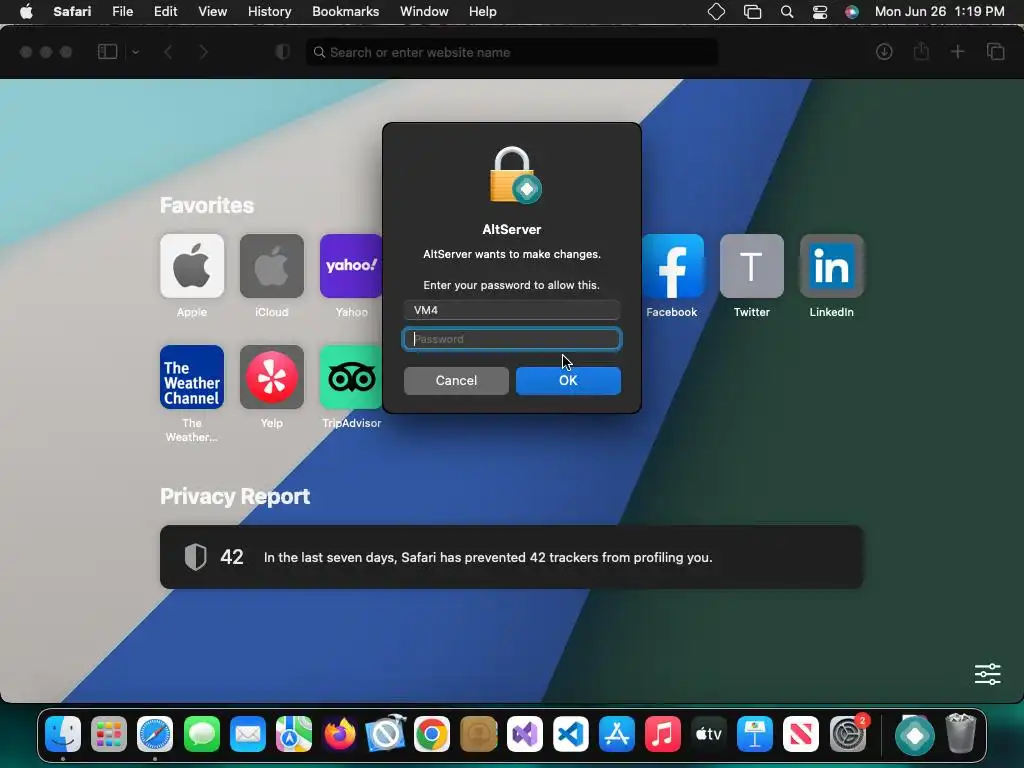Screen dimensions: 1024x768
Task: Open the Apple menu
Action: click(26, 12)
